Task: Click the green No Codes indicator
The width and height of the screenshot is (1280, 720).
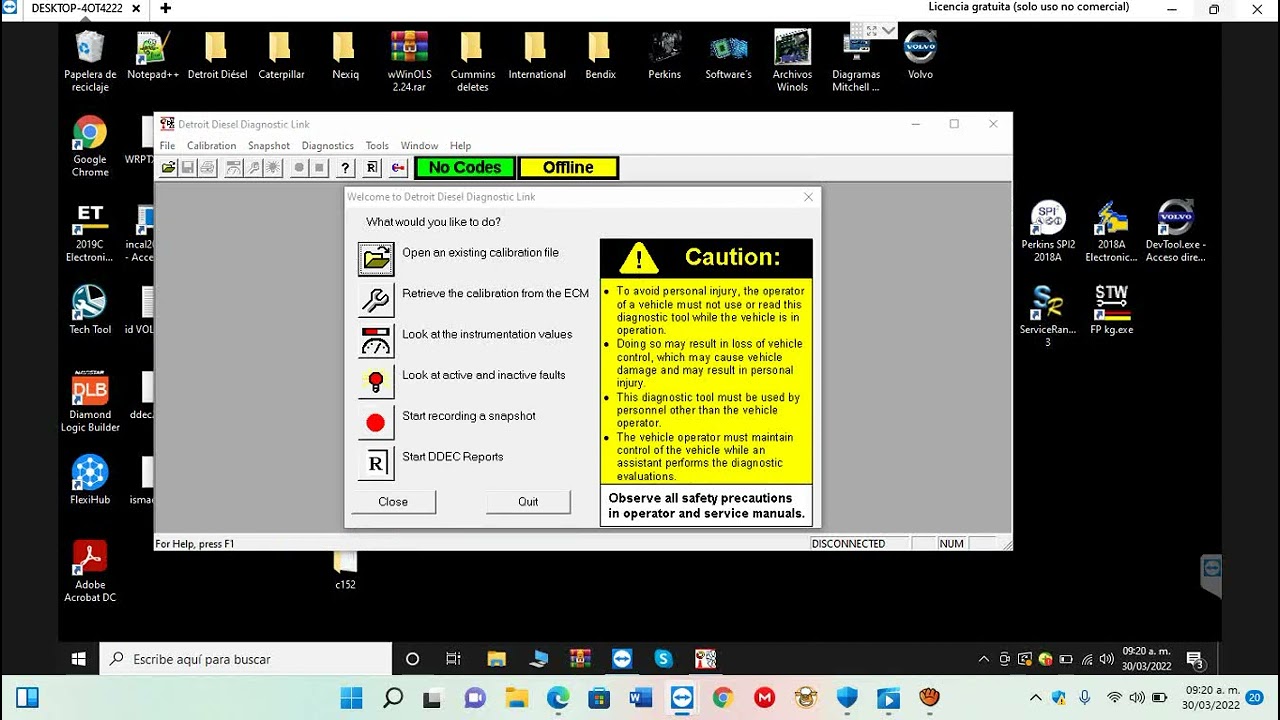Action: [465, 168]
